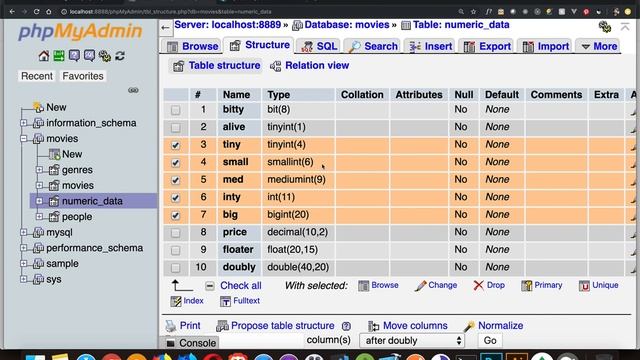640x360 pixels.
Task: Open the 'after doubly' position dropdown
Action: click(x=412, y=340)
